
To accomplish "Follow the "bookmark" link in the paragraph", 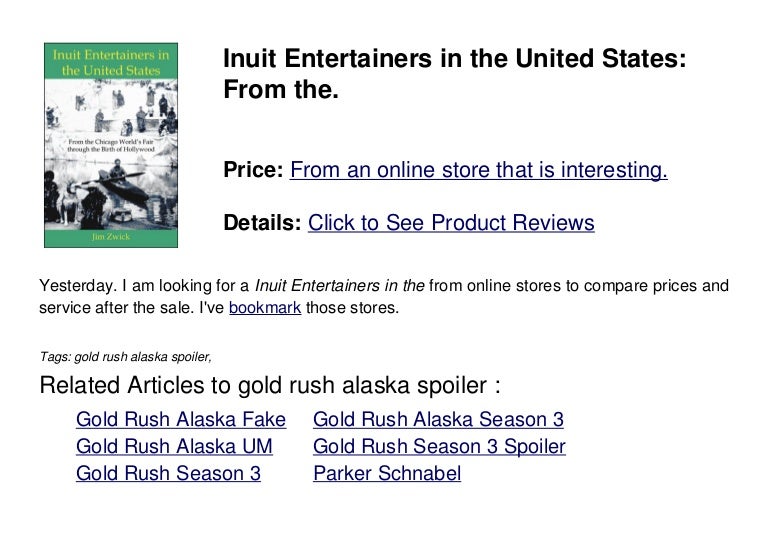I will [265, 308].
